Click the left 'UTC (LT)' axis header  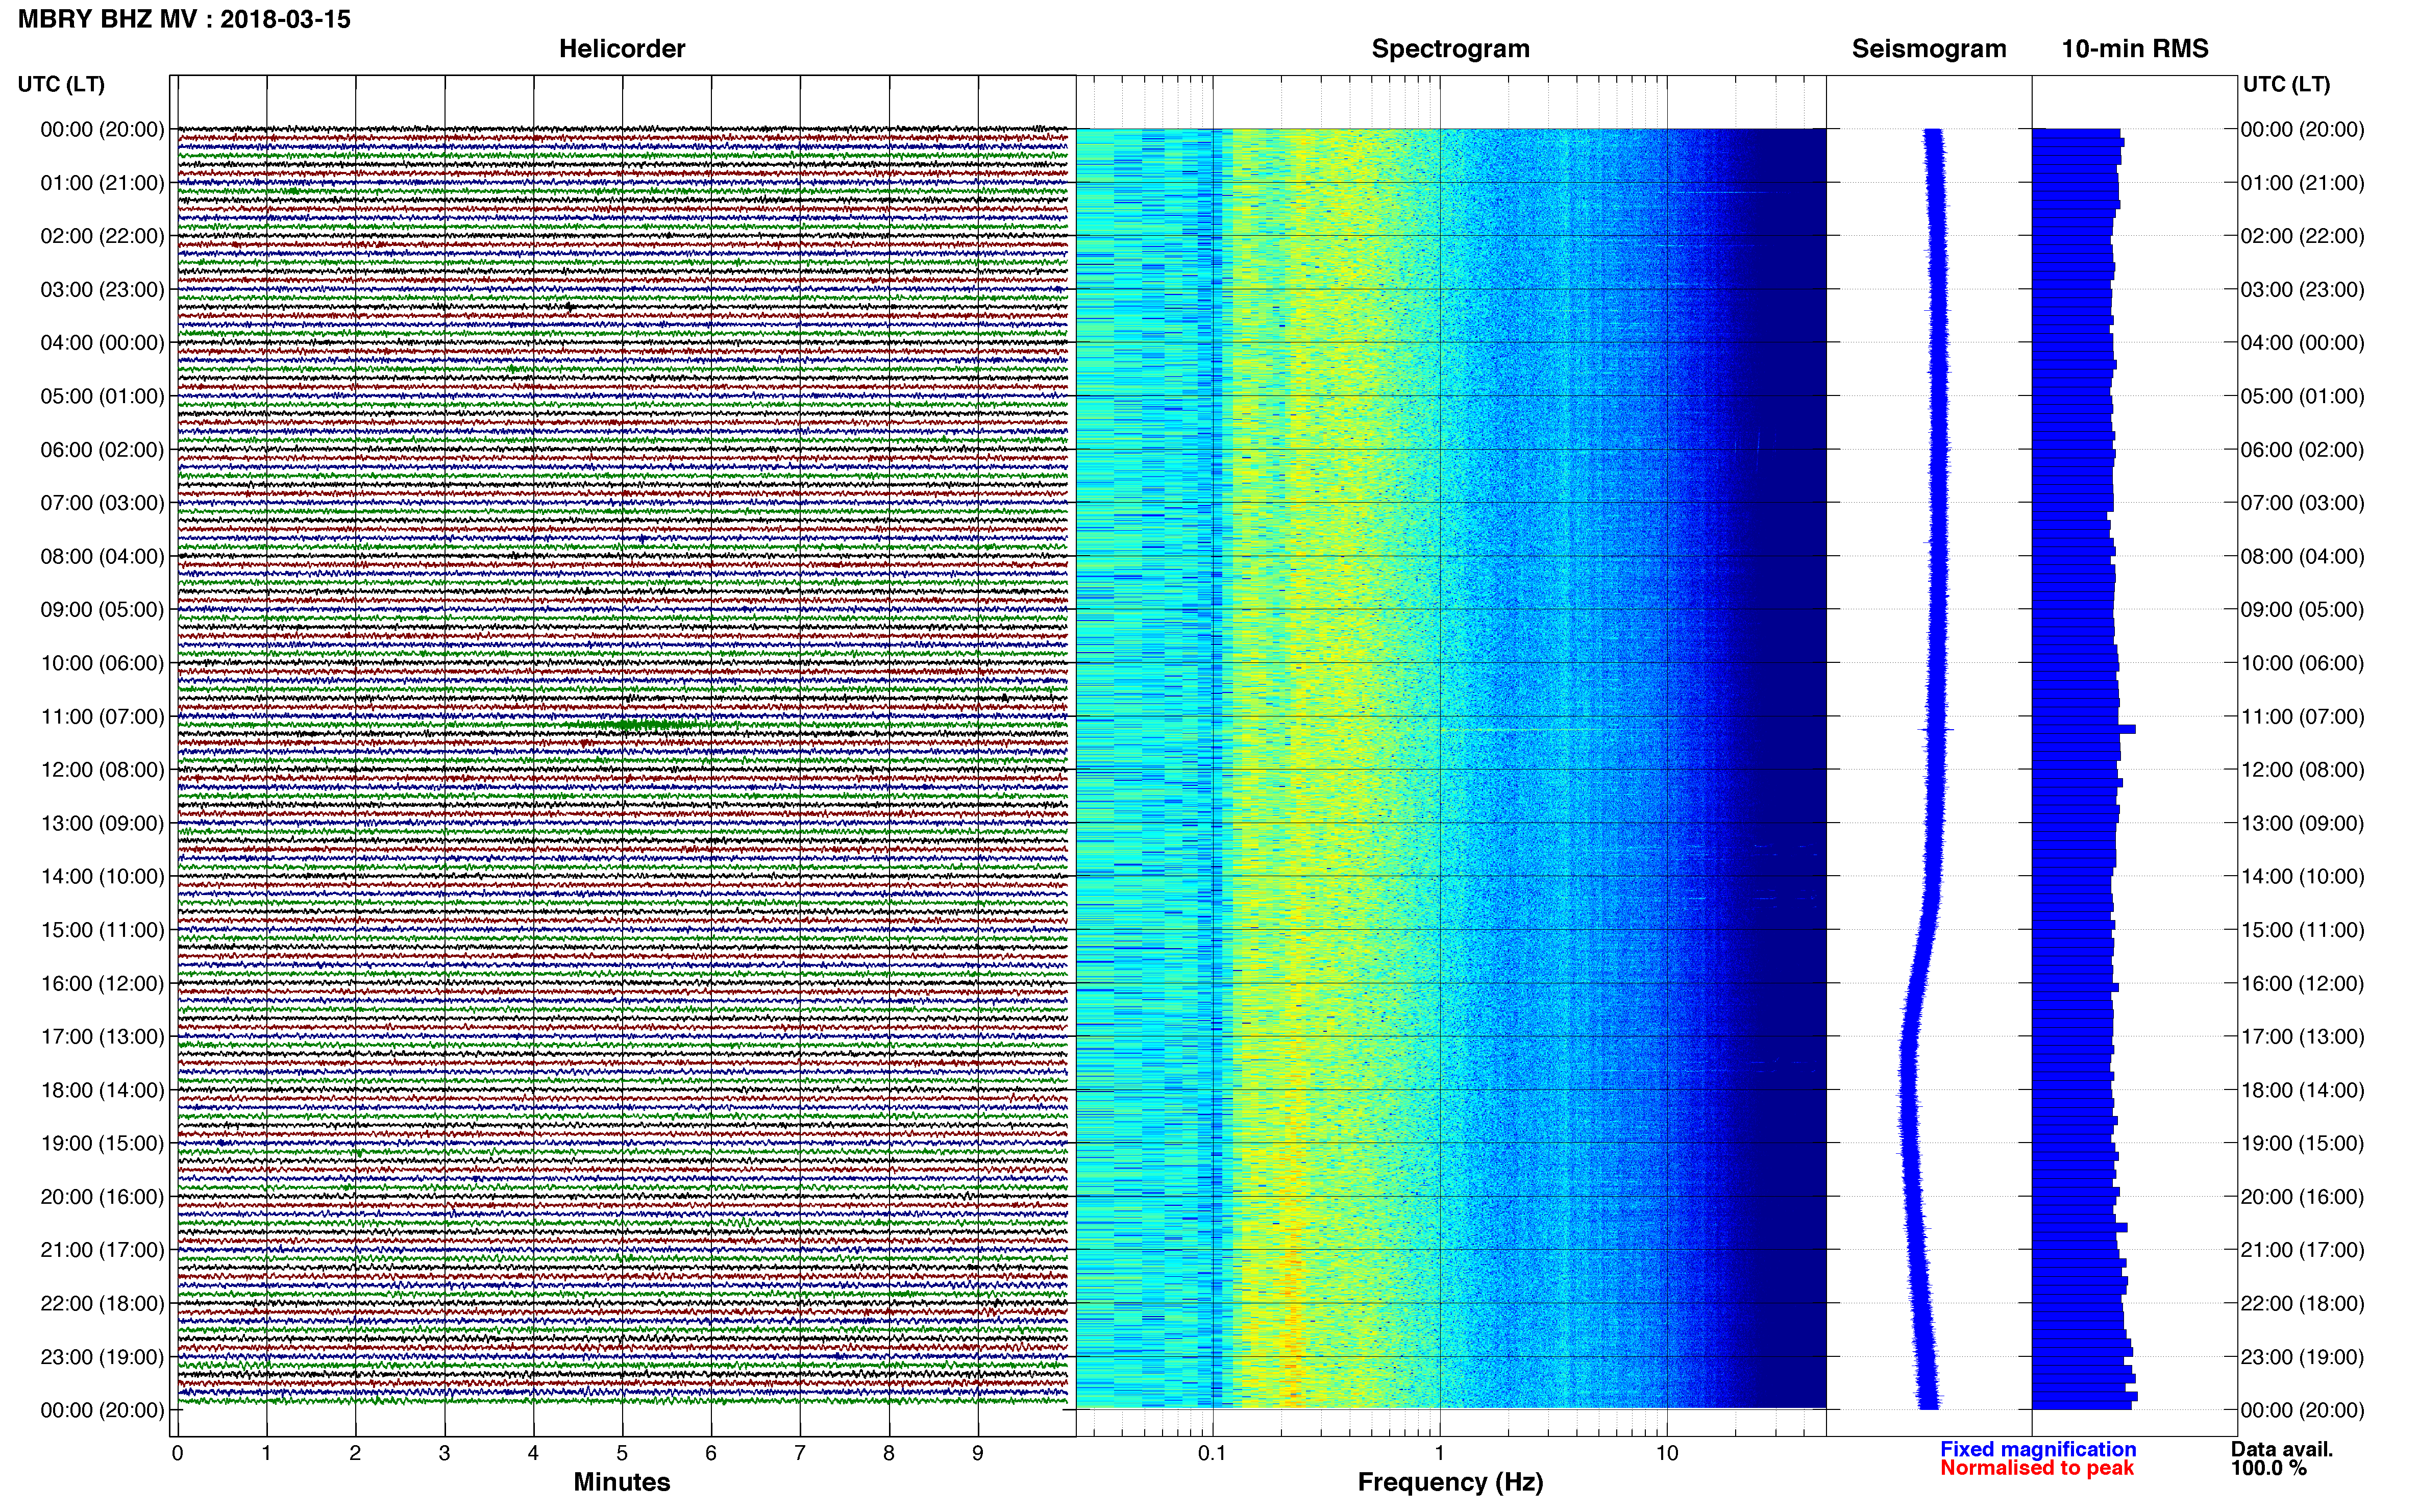(61, 84)
